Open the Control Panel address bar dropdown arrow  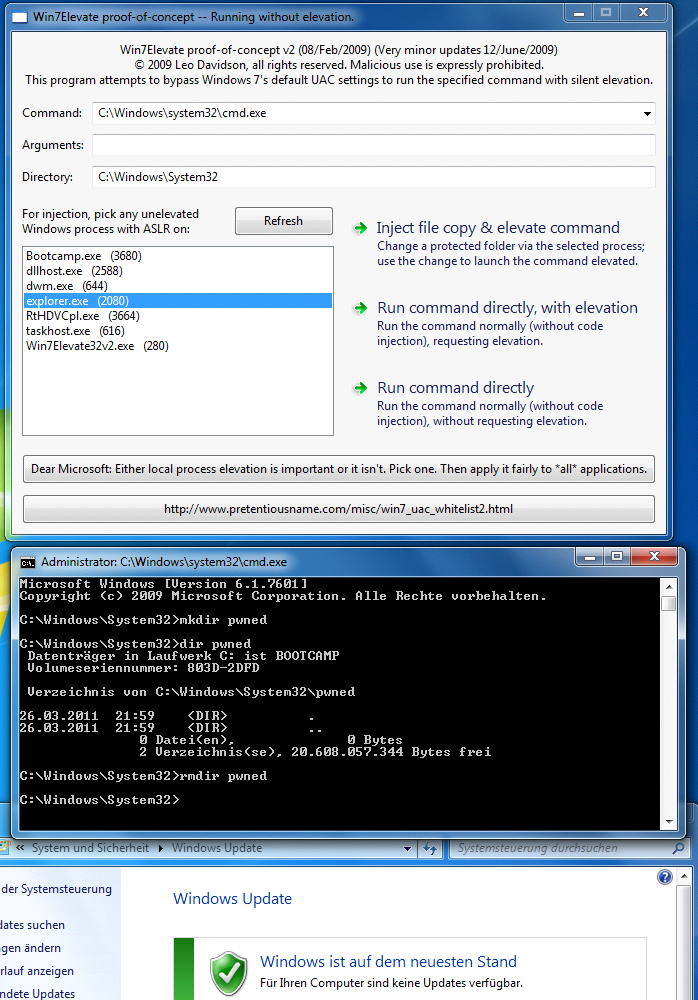[407, 848]
